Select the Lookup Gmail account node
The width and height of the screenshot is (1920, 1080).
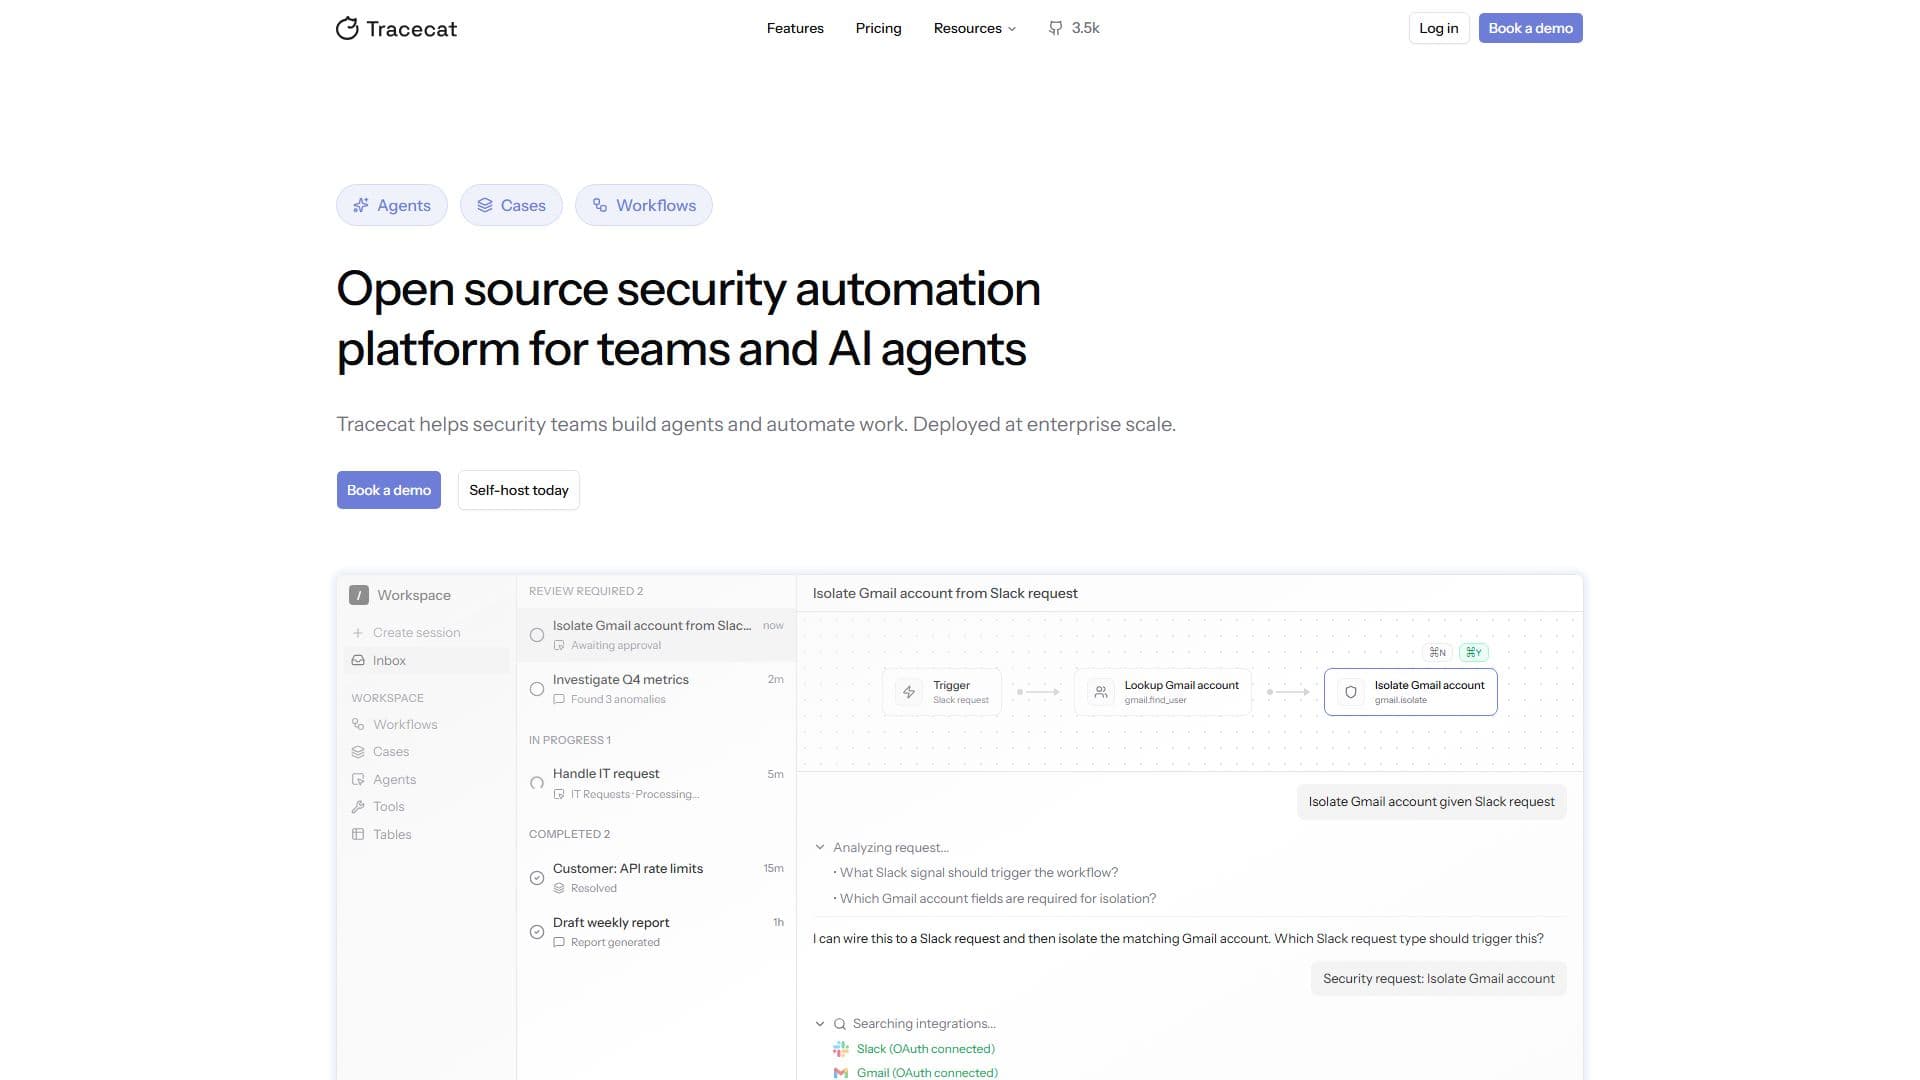(1163, 692)
